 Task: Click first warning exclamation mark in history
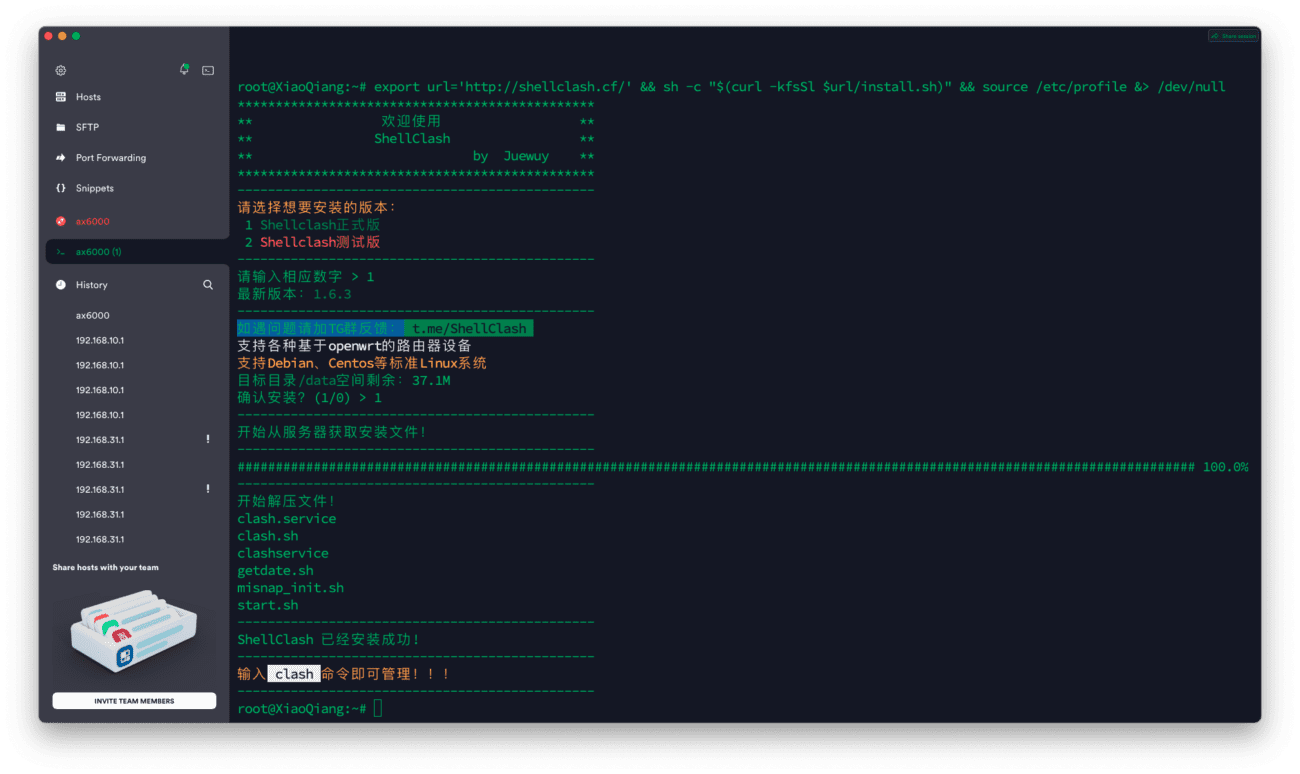pyautogui.click(x=208, y=439)
